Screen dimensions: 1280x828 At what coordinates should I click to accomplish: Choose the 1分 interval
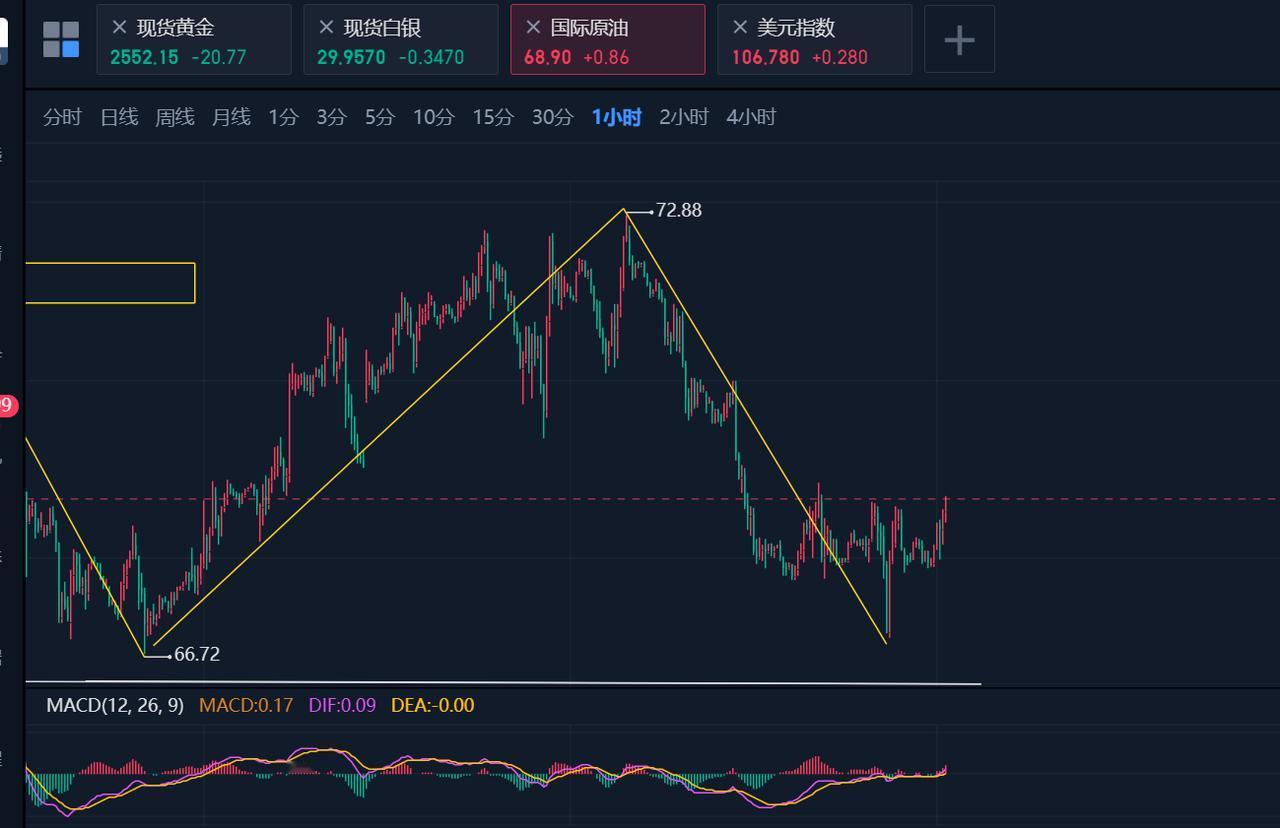pyautogui.click(x=283, y=117)
